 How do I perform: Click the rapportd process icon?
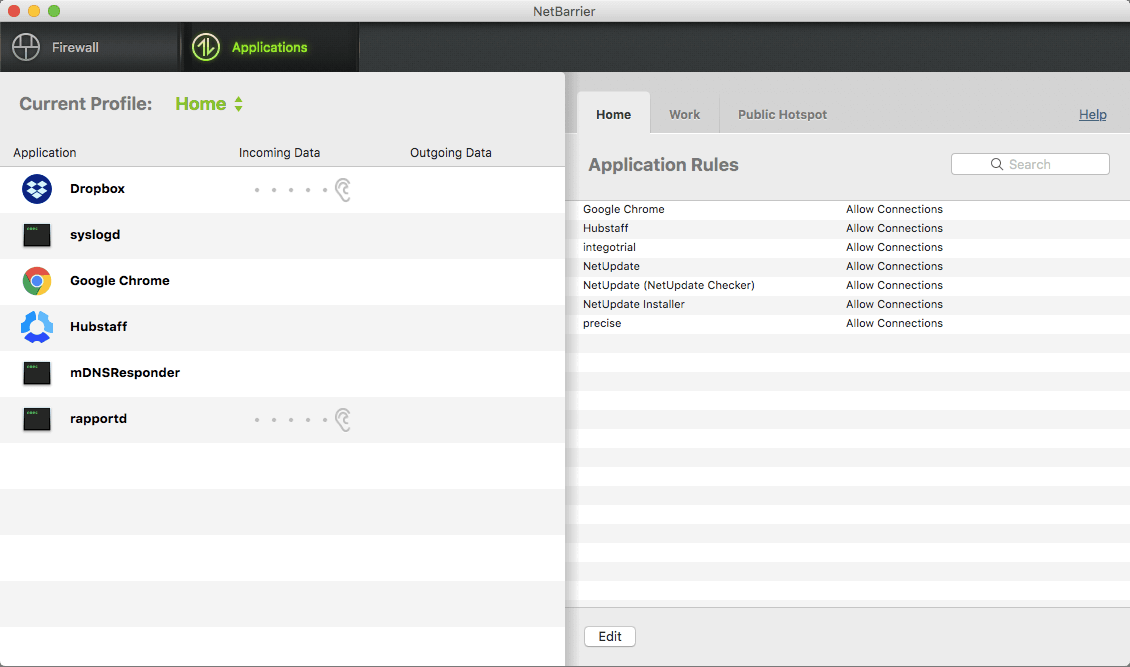tap(37, 419)
